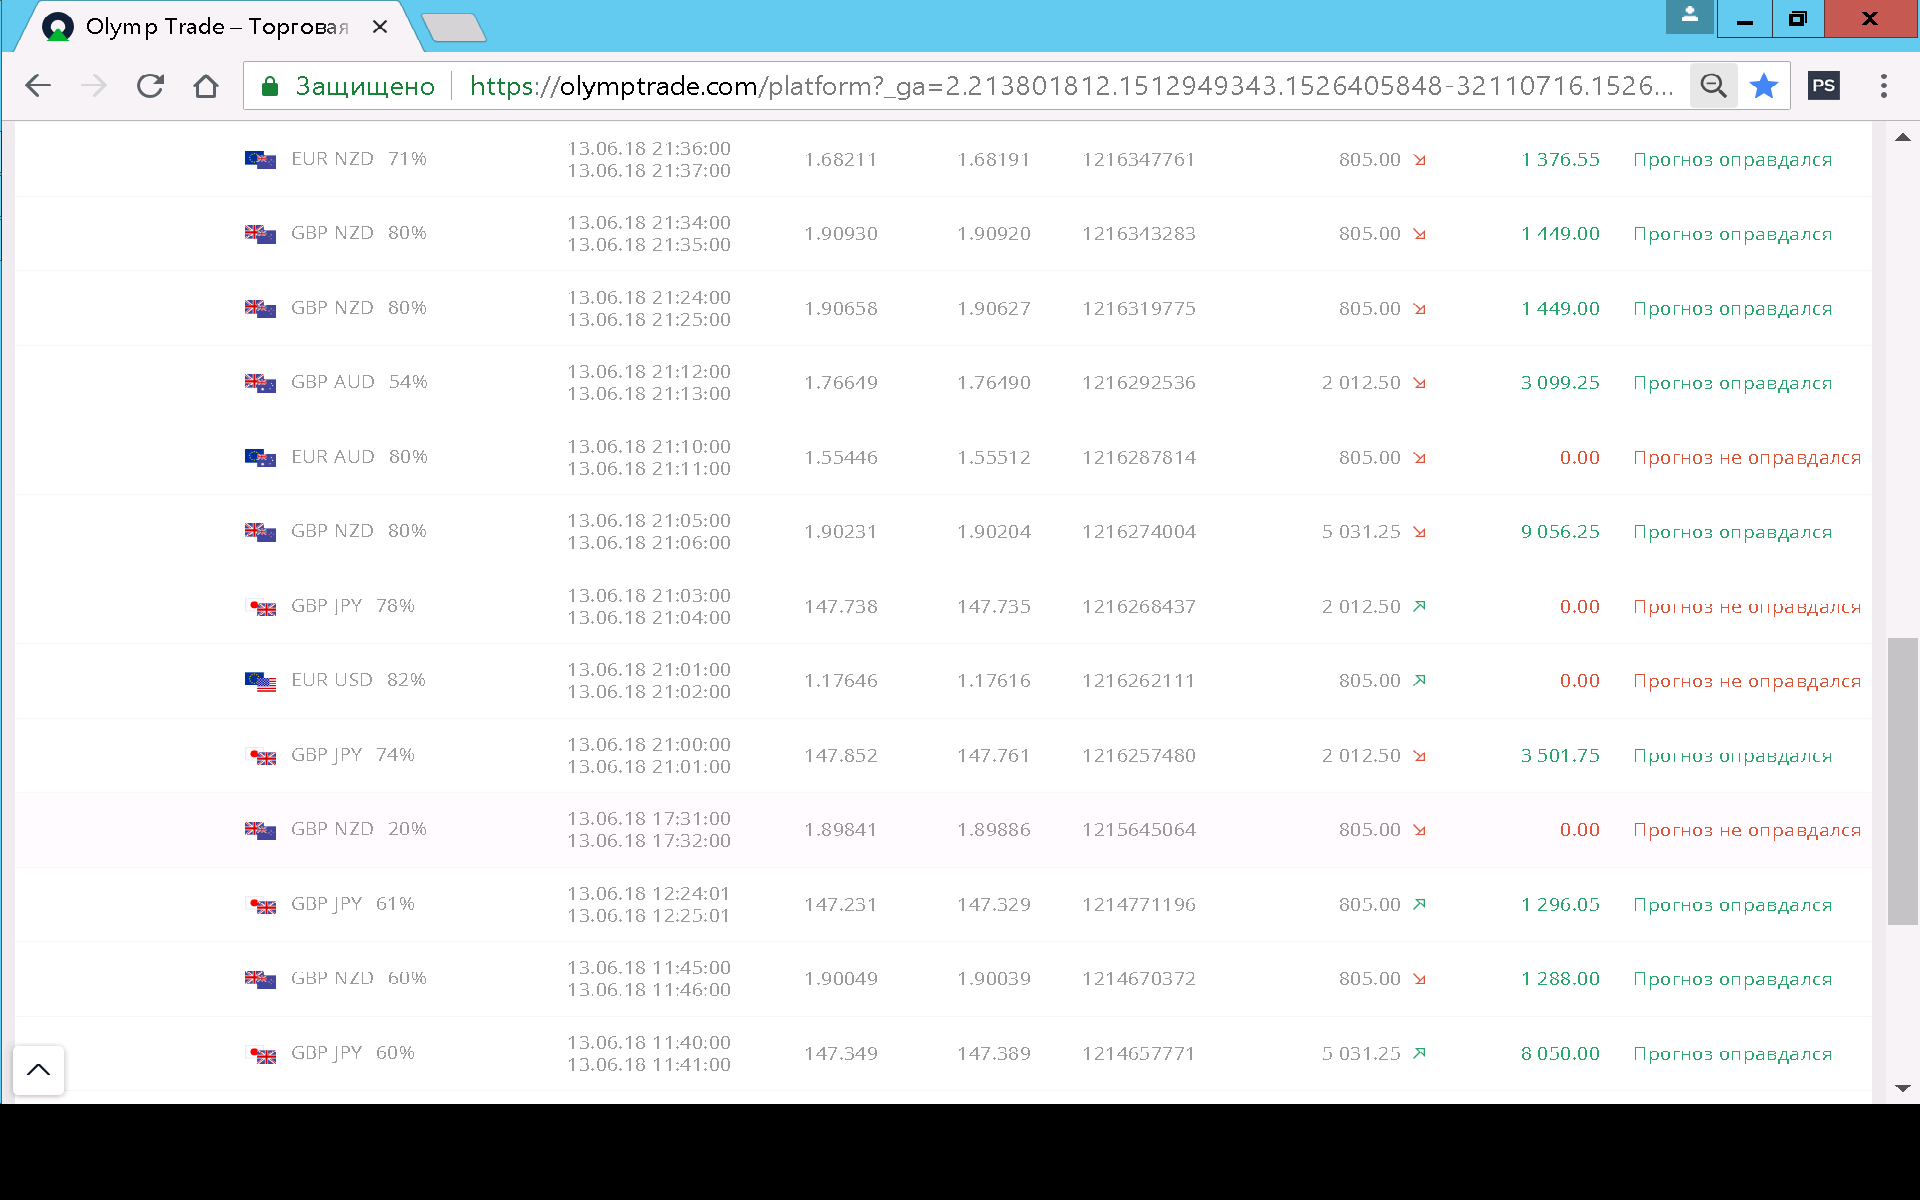This screenshot has height=1200, width=1920.
Task: Click payout 3 099.25
Action: point(1560,383)
